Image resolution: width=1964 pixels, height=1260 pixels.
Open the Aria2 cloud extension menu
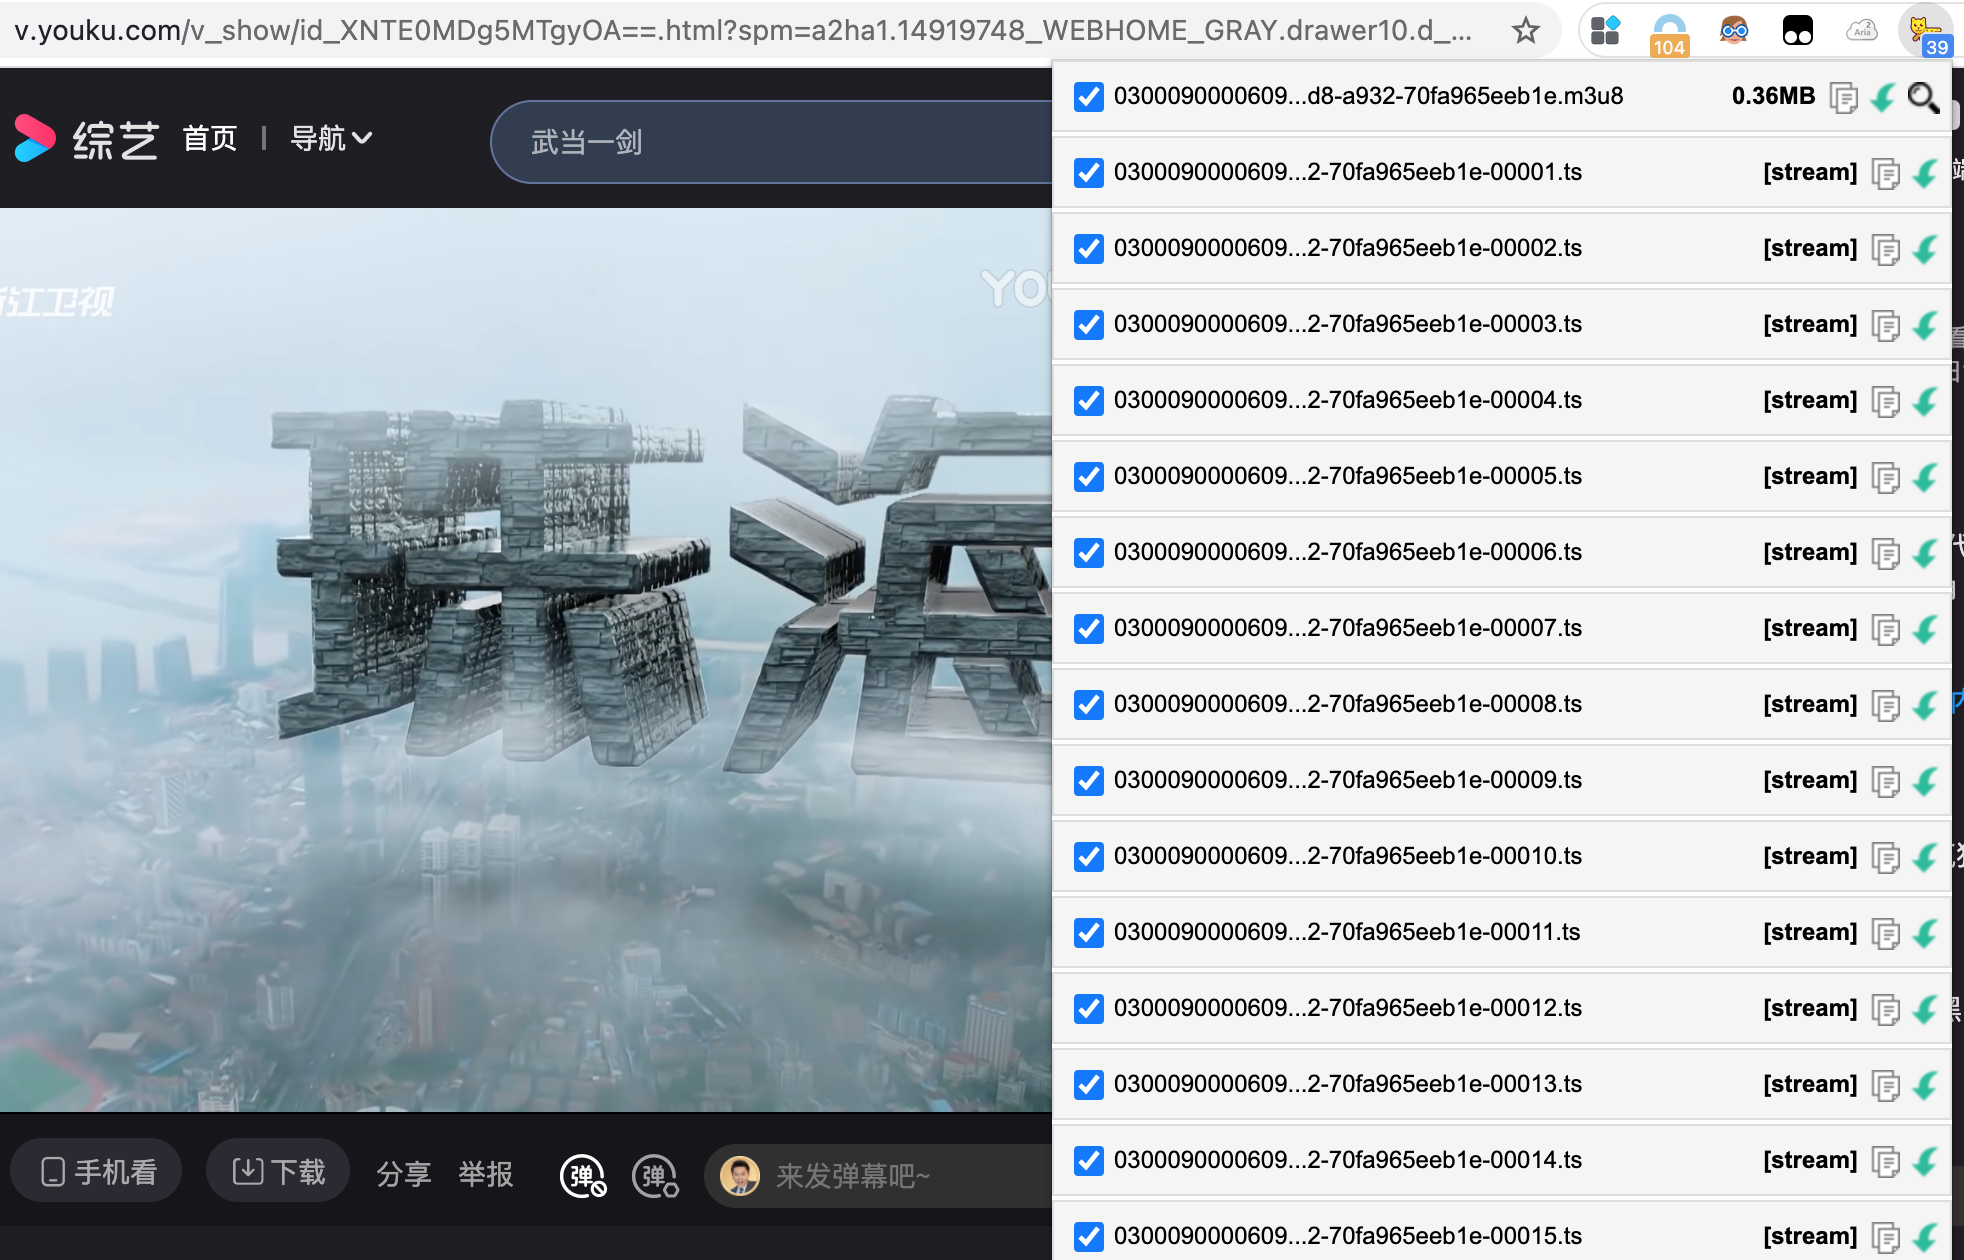(x=1862, y=30)
